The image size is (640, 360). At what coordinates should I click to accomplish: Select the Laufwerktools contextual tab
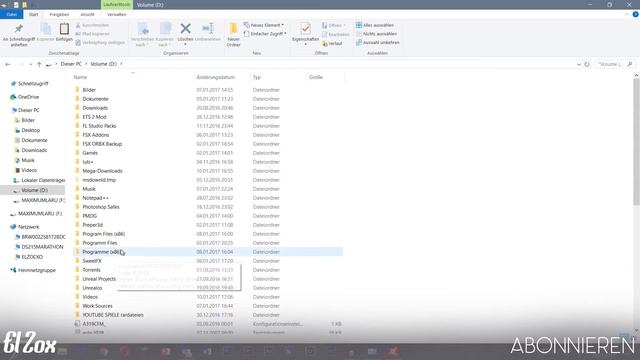[x=117, y=4]
